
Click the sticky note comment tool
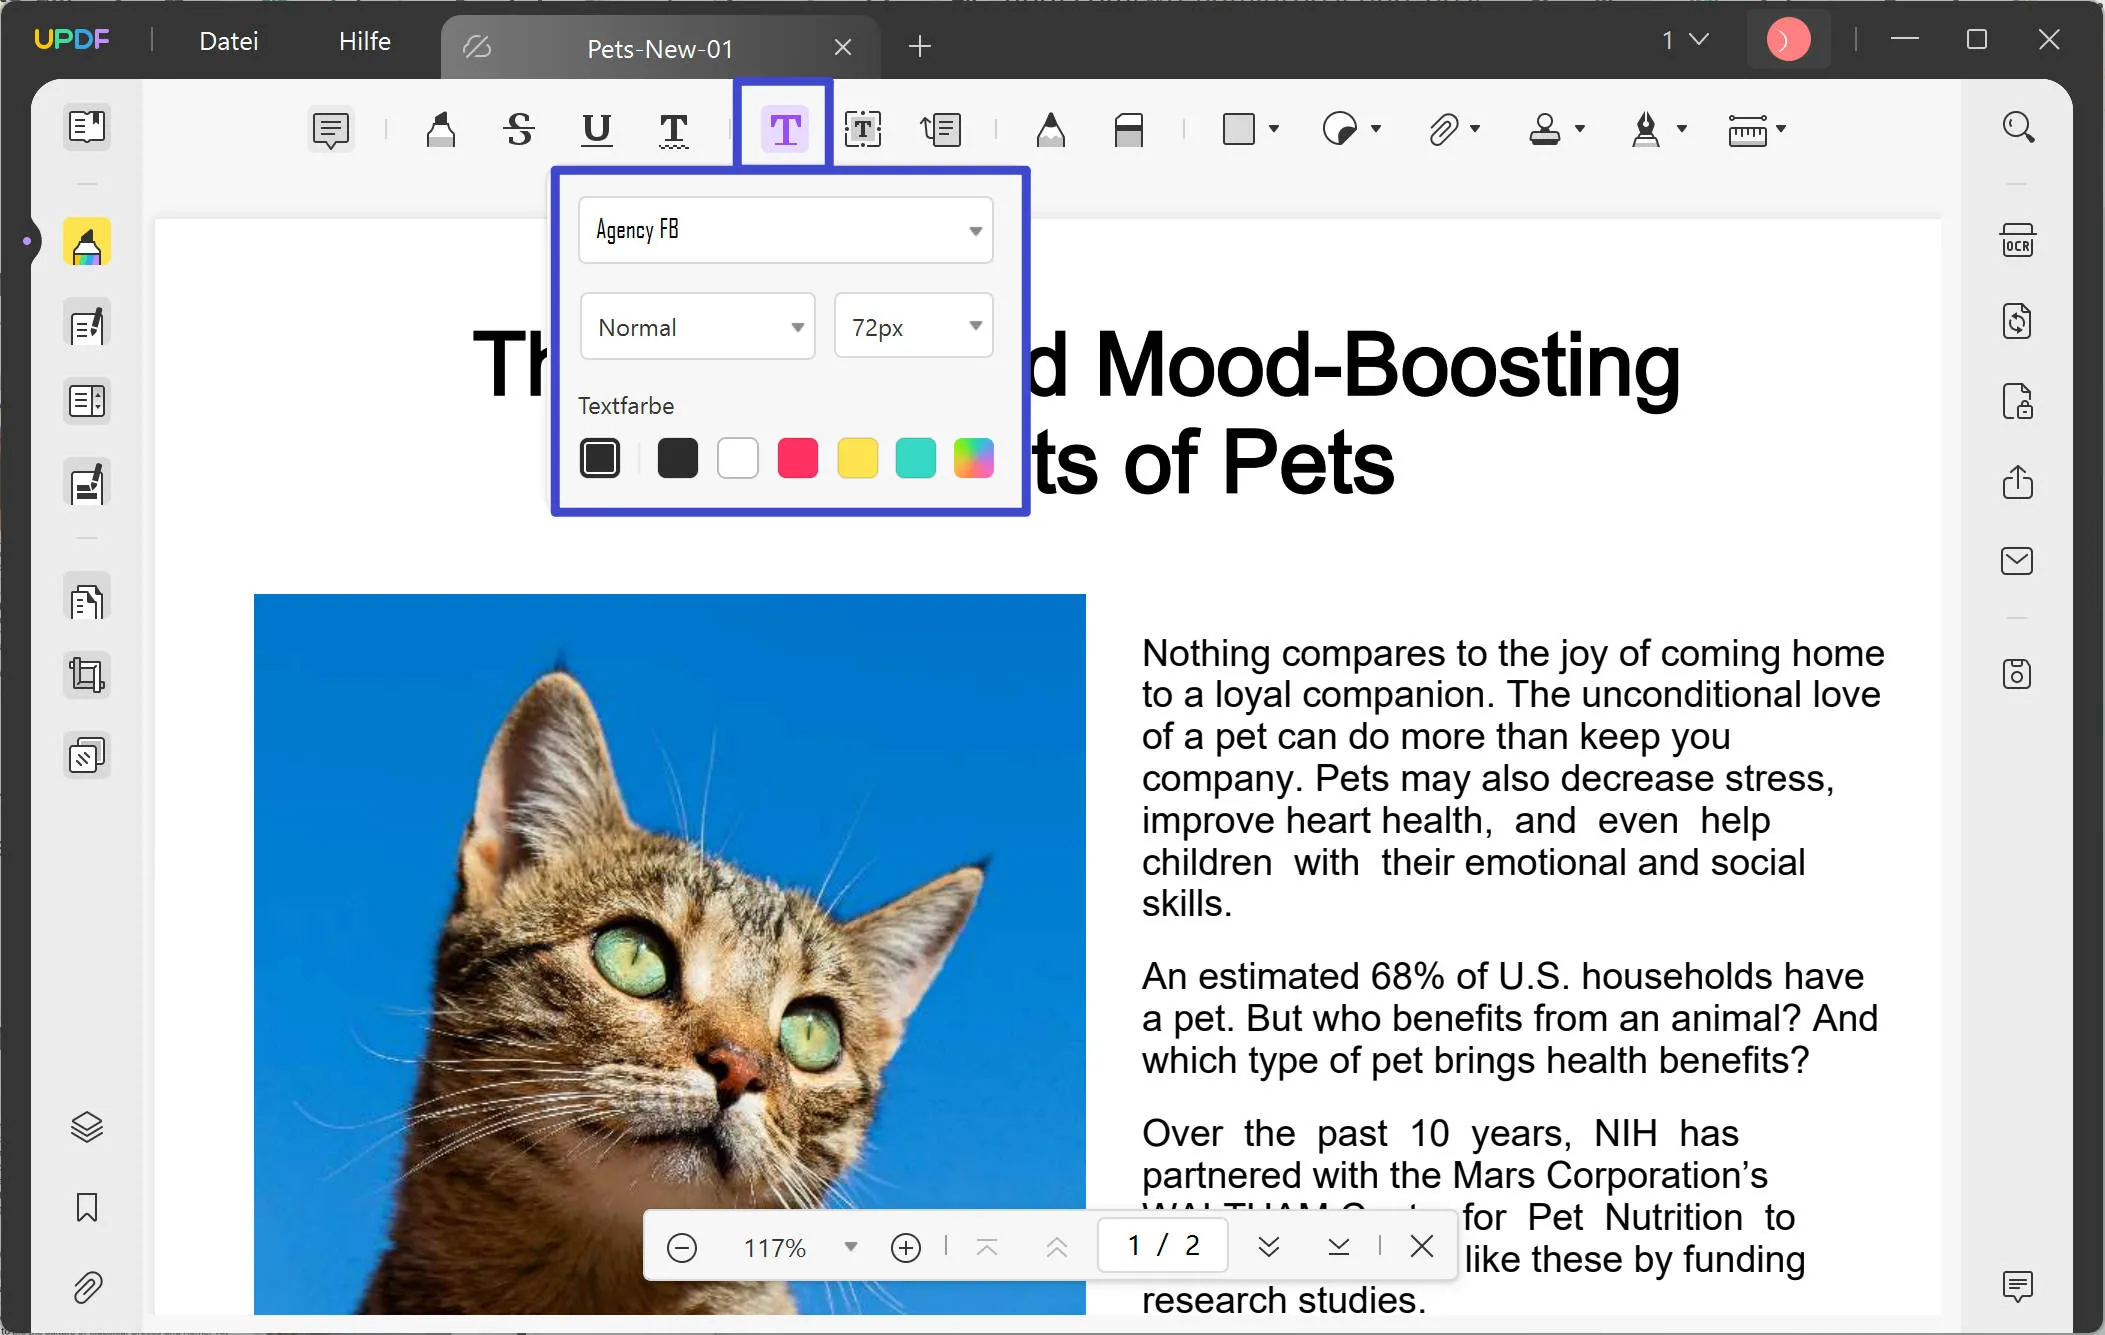330,129
